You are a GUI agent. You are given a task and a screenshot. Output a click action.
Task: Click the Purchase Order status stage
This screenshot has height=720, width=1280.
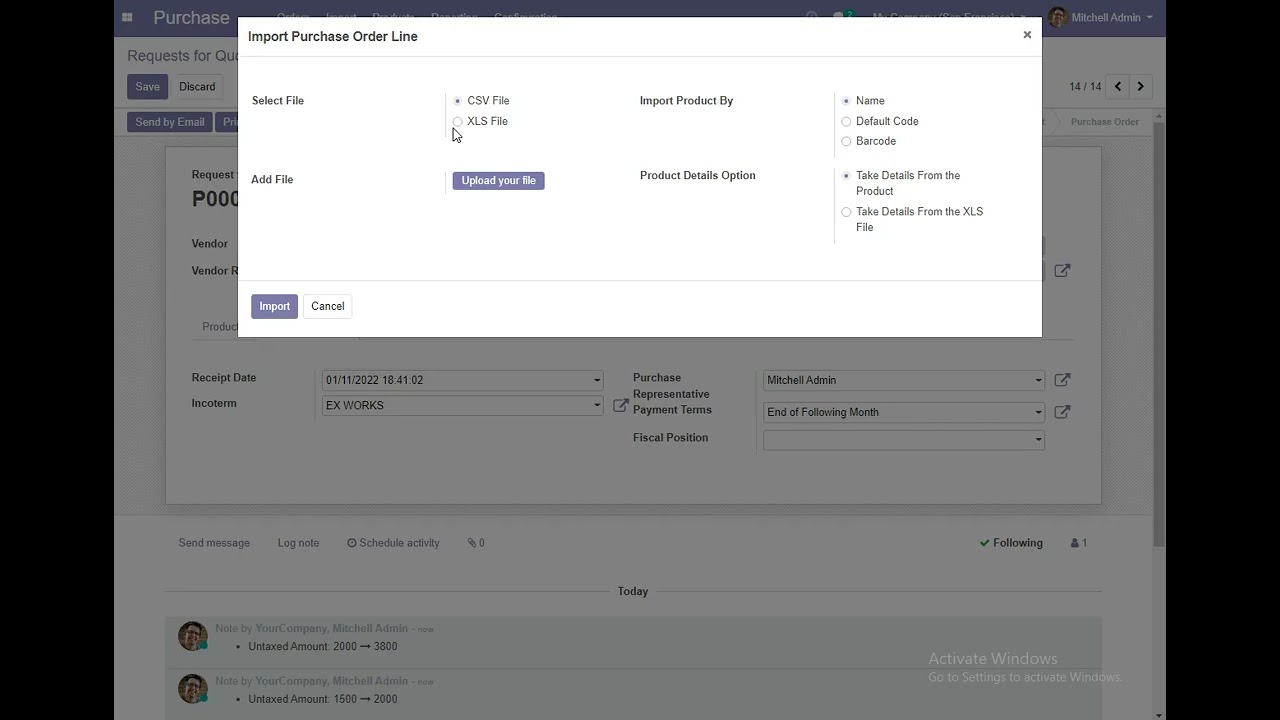pyautogui.click(x=1104, y=122)
